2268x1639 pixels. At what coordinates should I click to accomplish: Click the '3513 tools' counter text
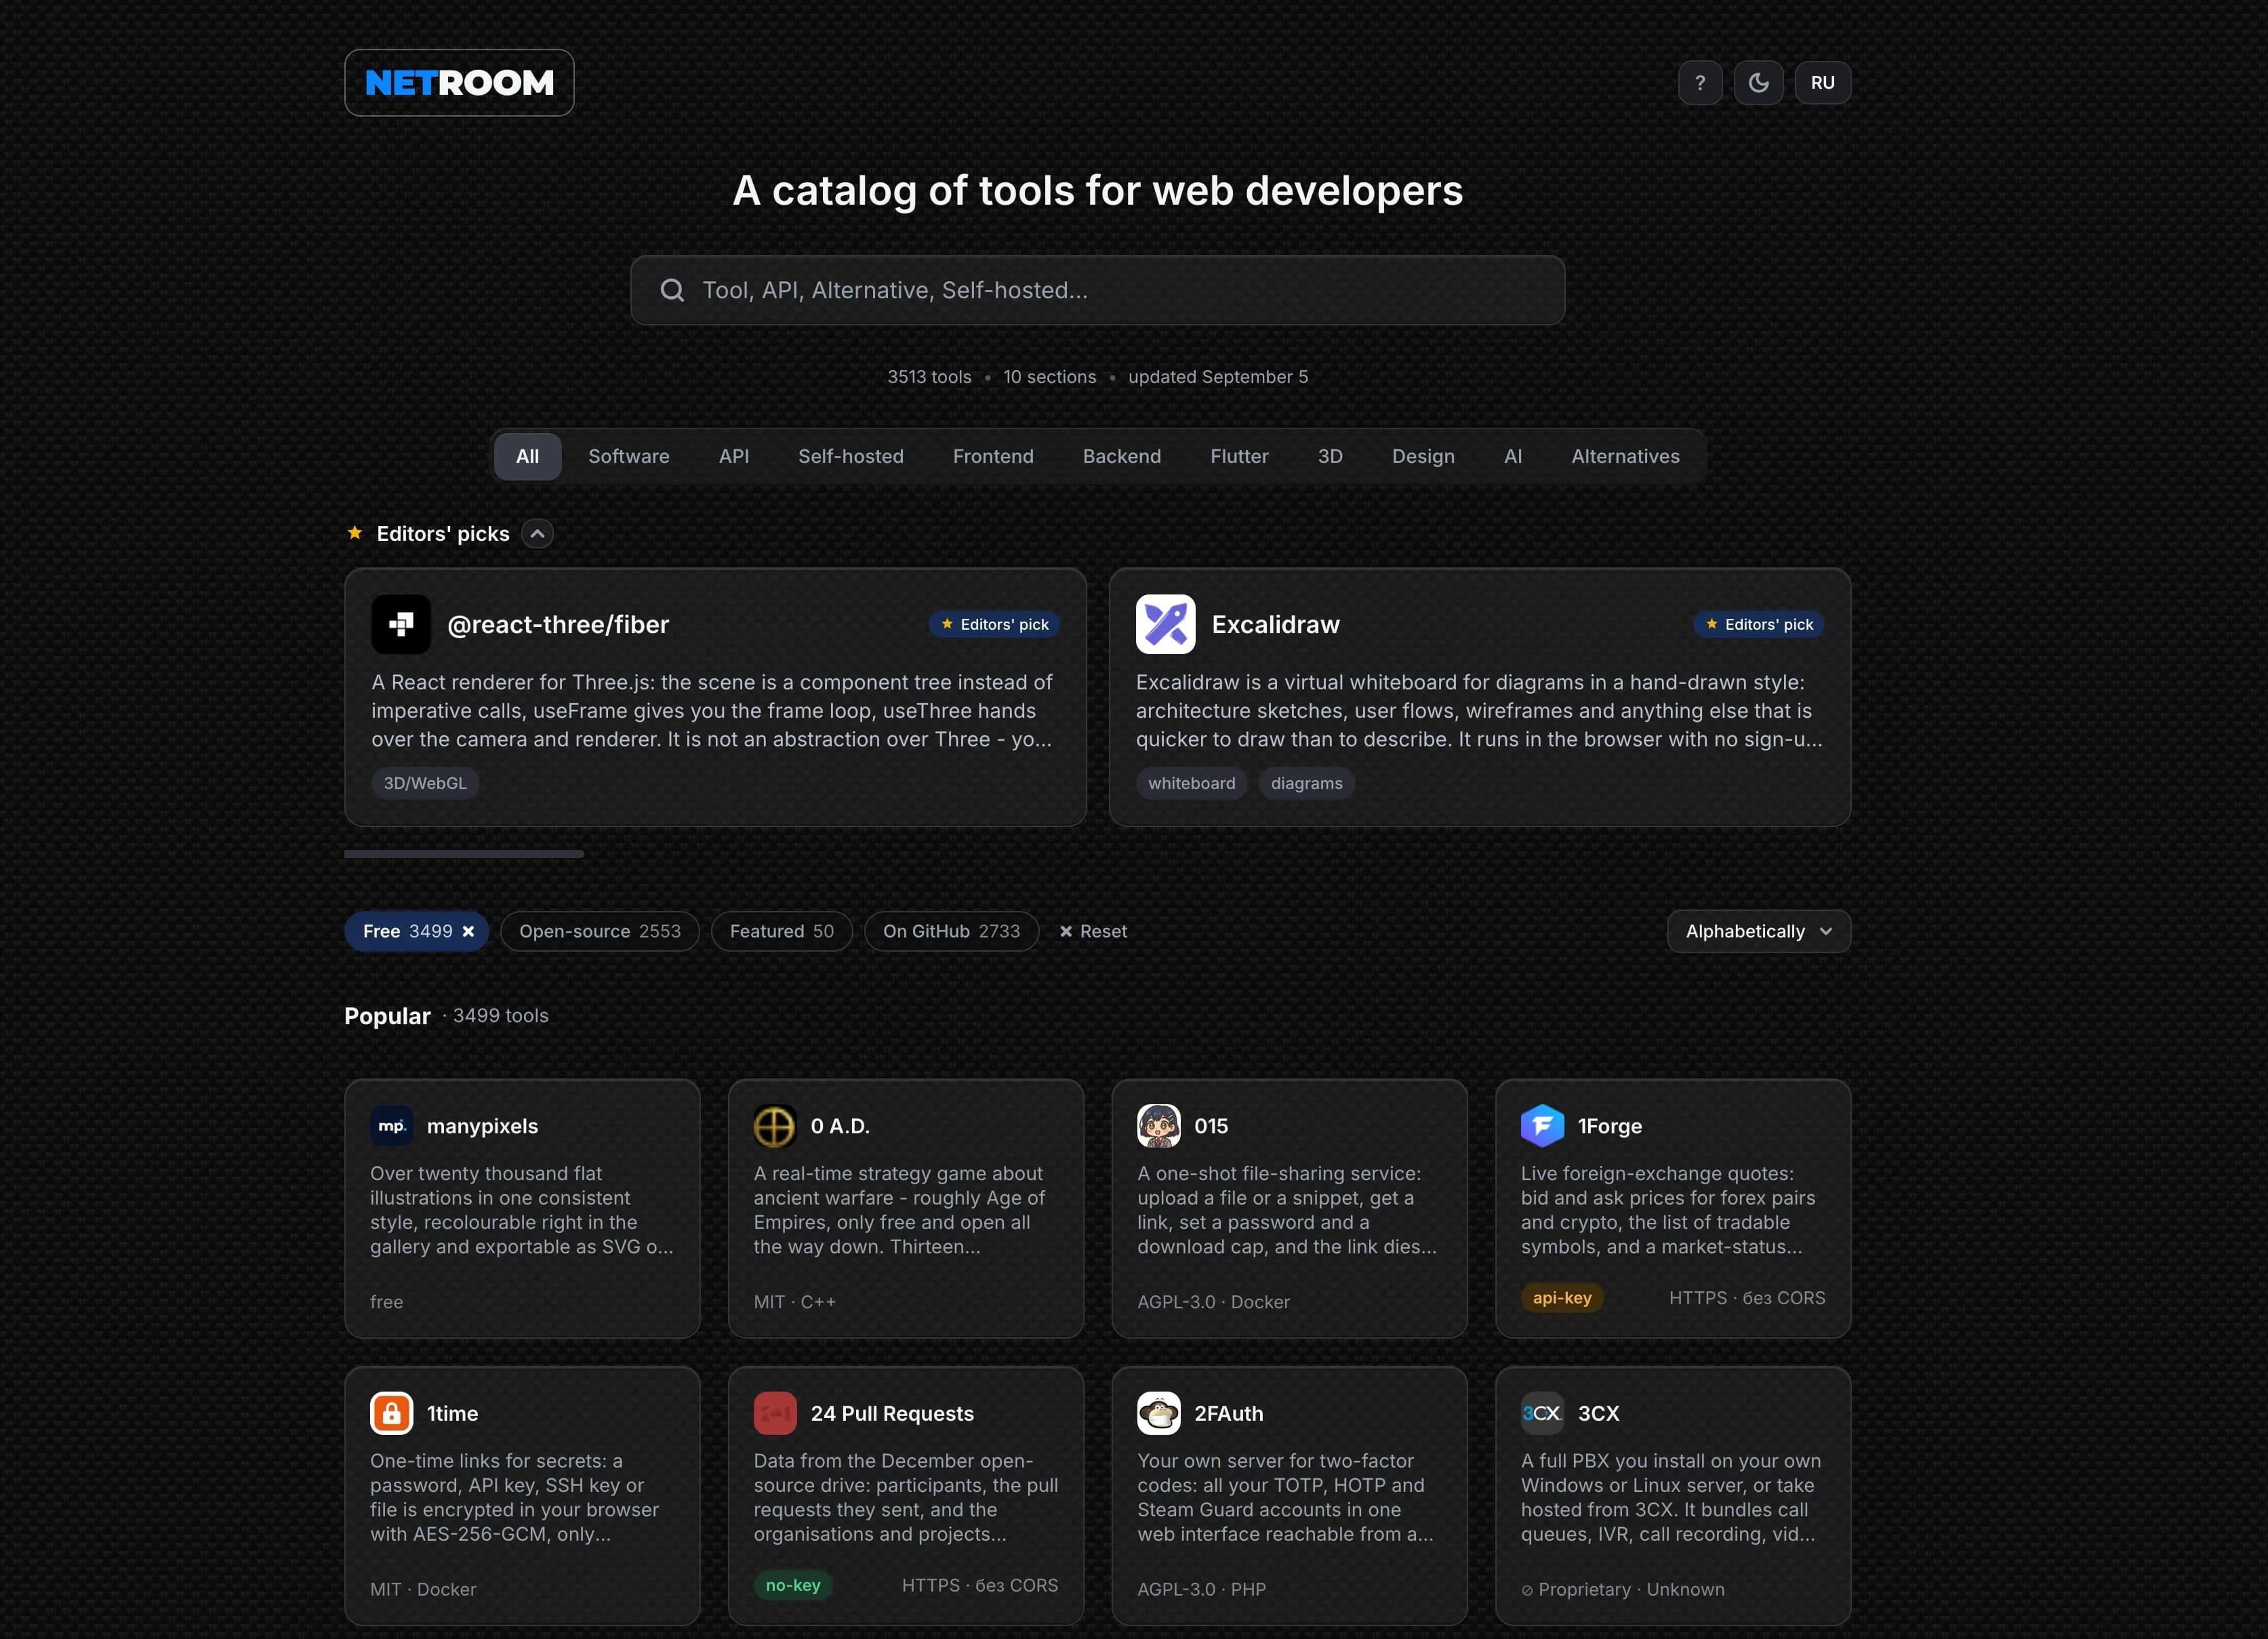click(929, 377)
